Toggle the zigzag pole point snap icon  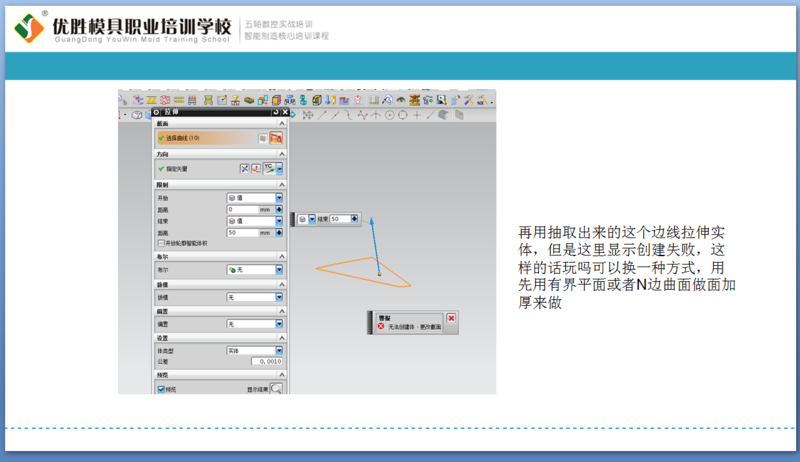[x=362, y=115]
